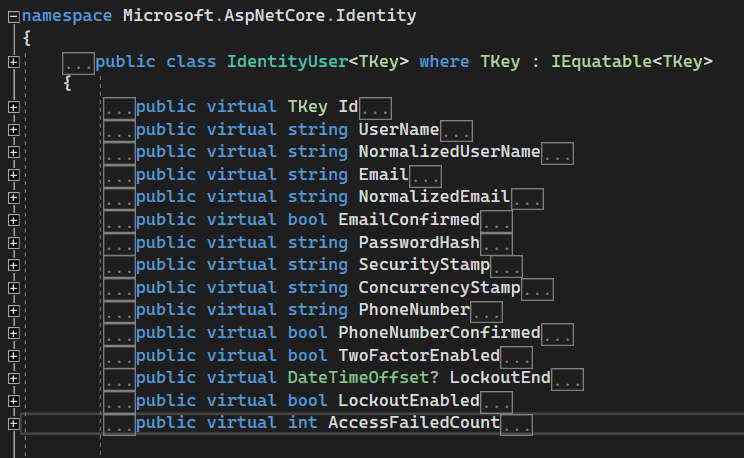The image size is (744, 458).
Task: Click the PhoneNumberConfirmed identifier
Action: [x=439, y=332]
